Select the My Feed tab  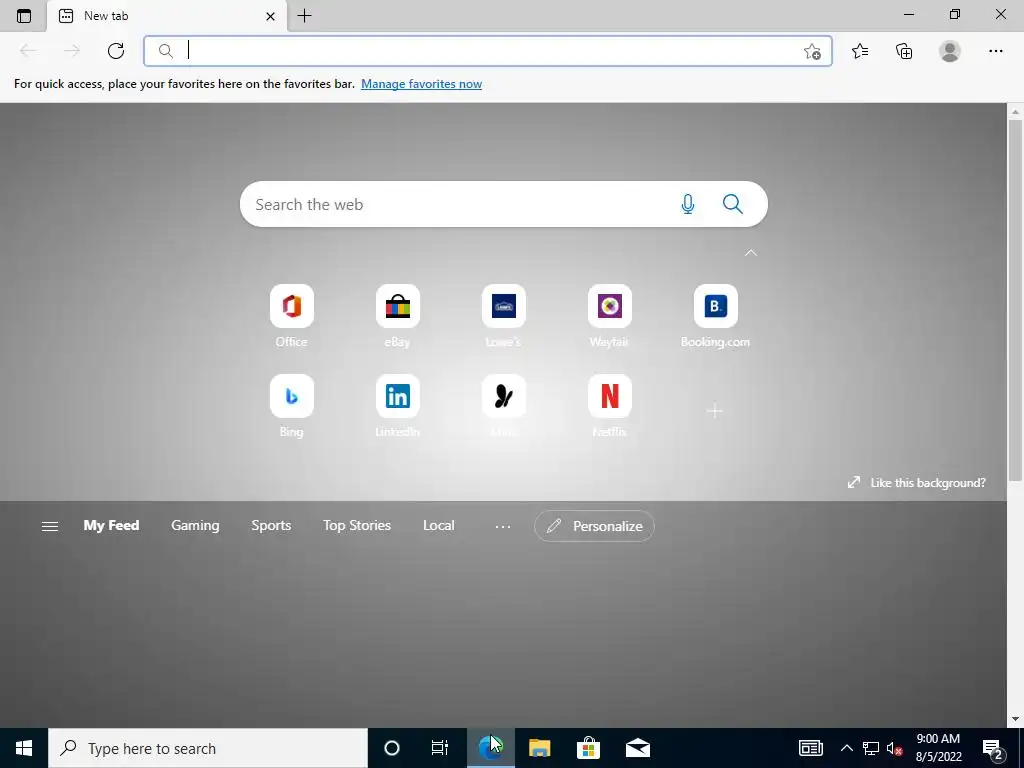111,526
